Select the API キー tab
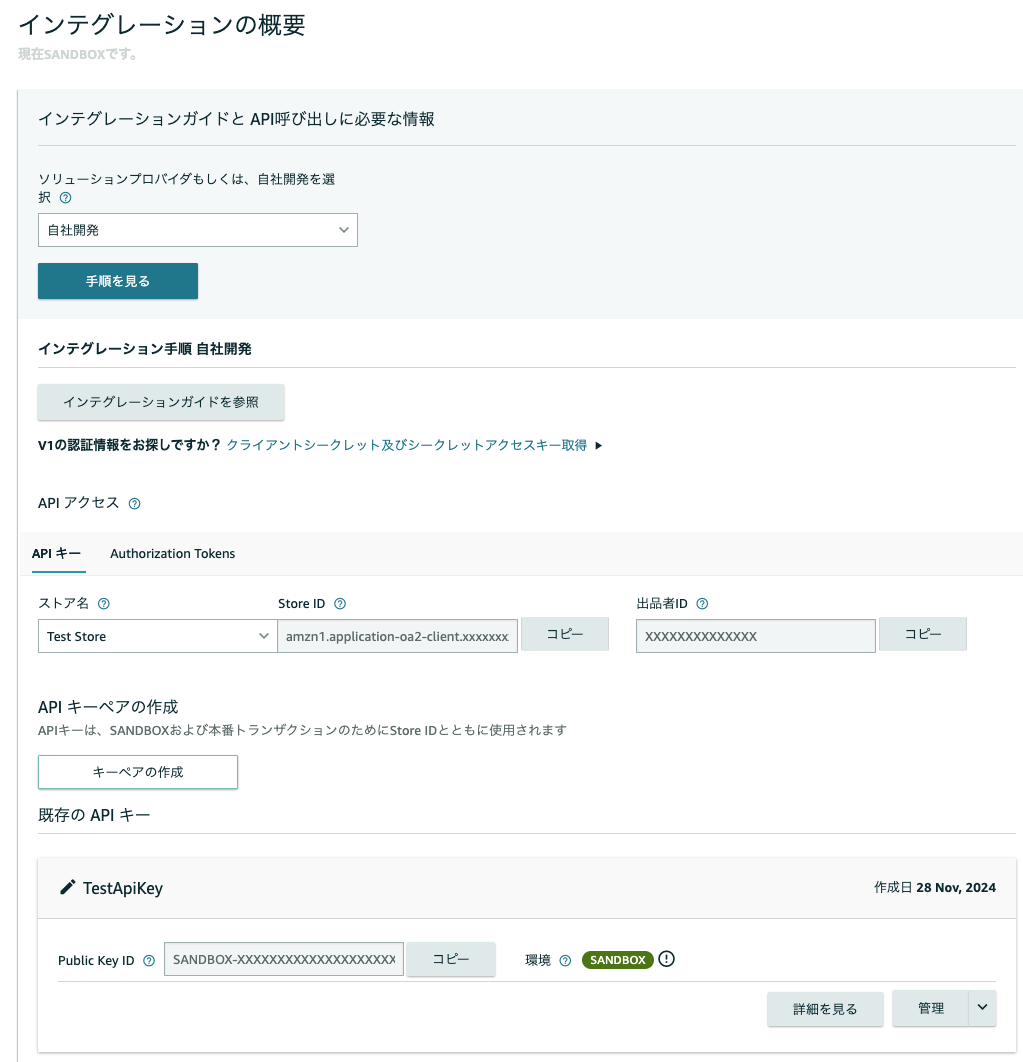This screenshot has width=1023, height=1062. point(56,553)
